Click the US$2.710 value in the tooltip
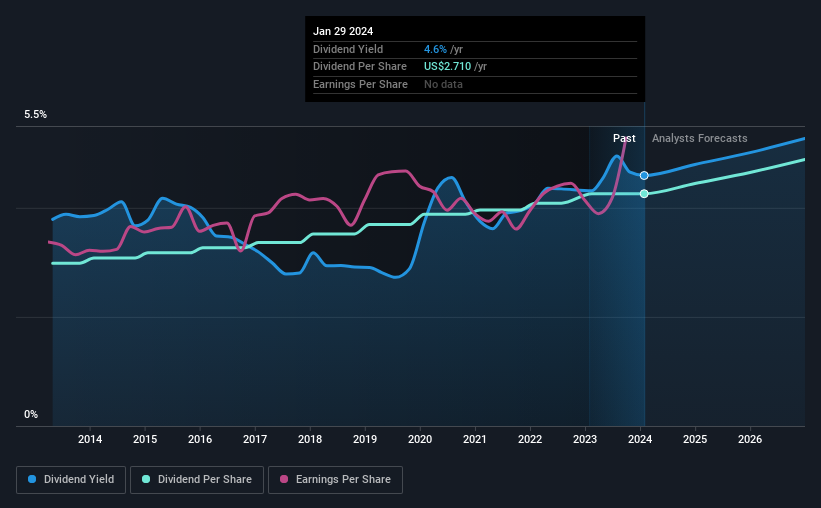821x508 pixels. [x=447, y=67]
